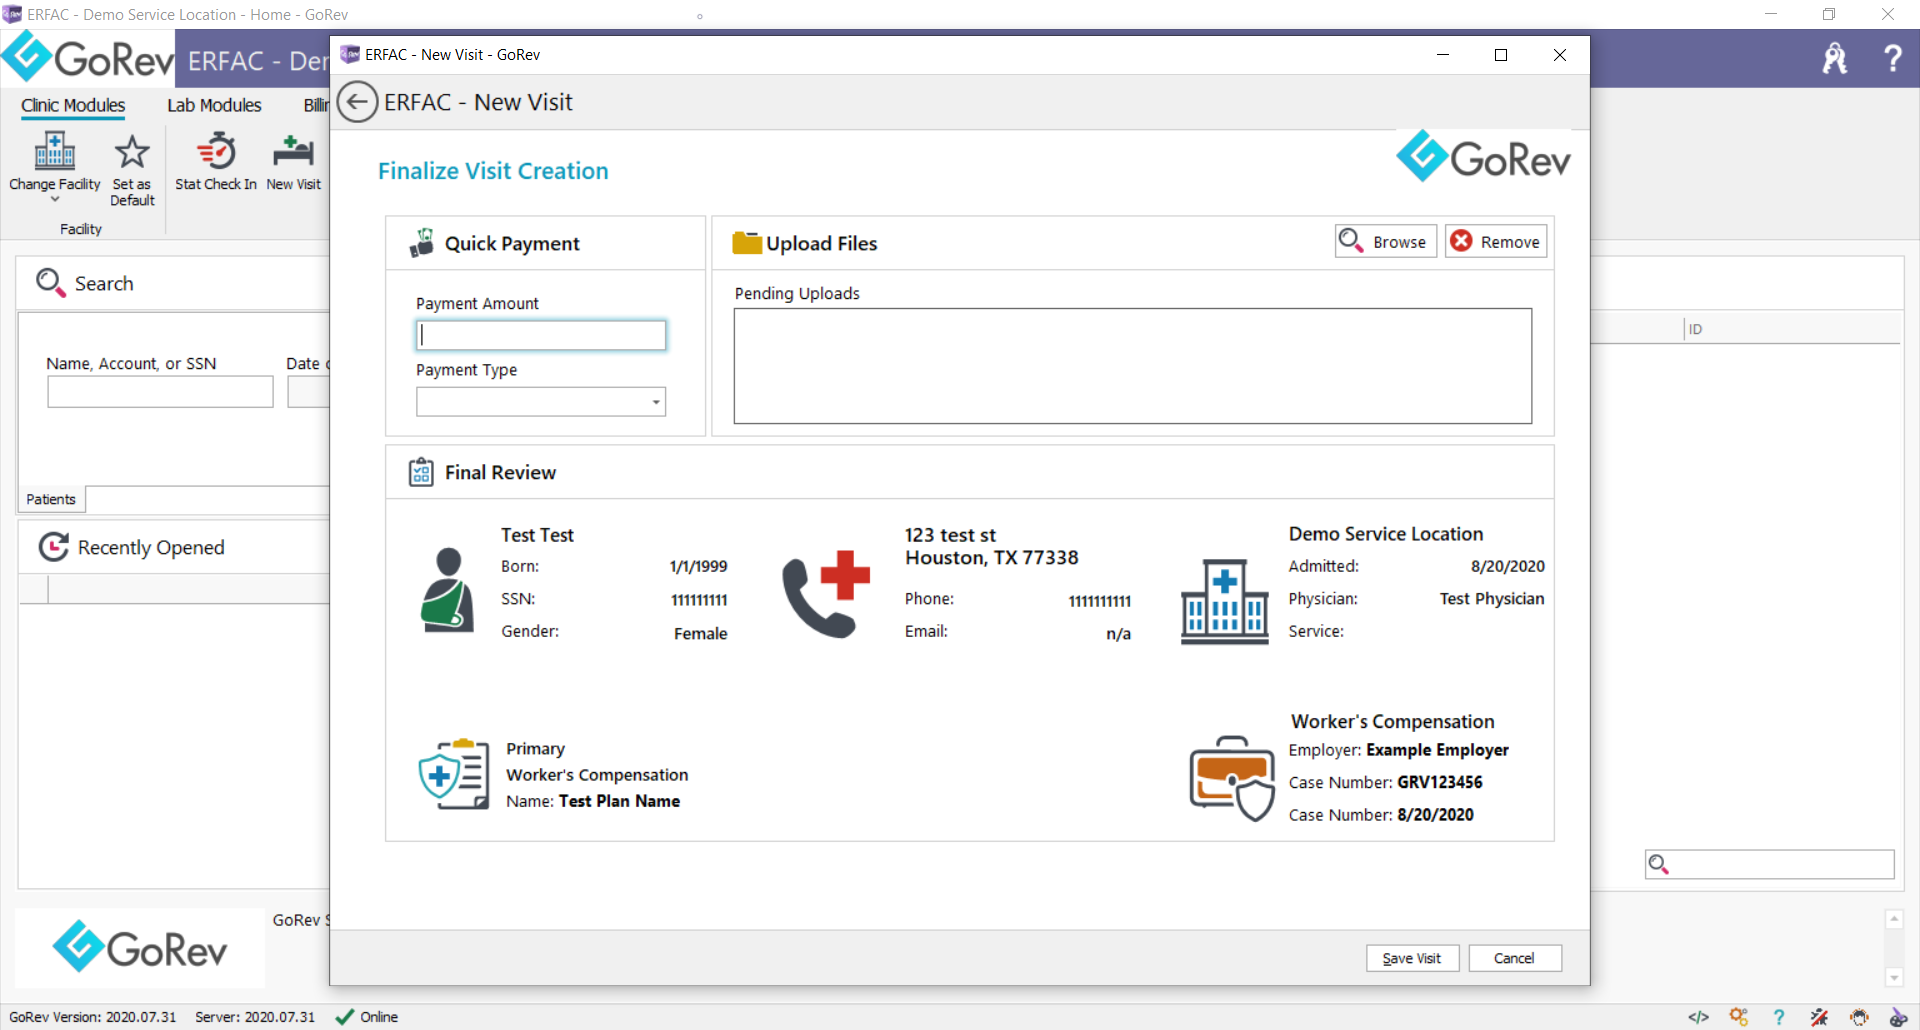Go back using the circular arrow button

coord(357,102)
